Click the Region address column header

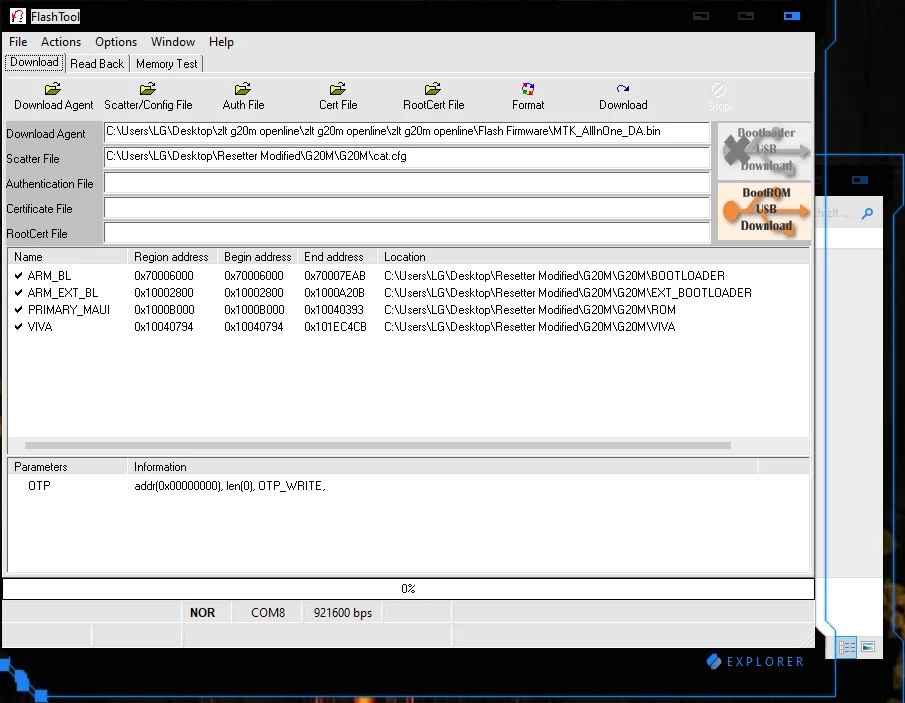point(171,257)
